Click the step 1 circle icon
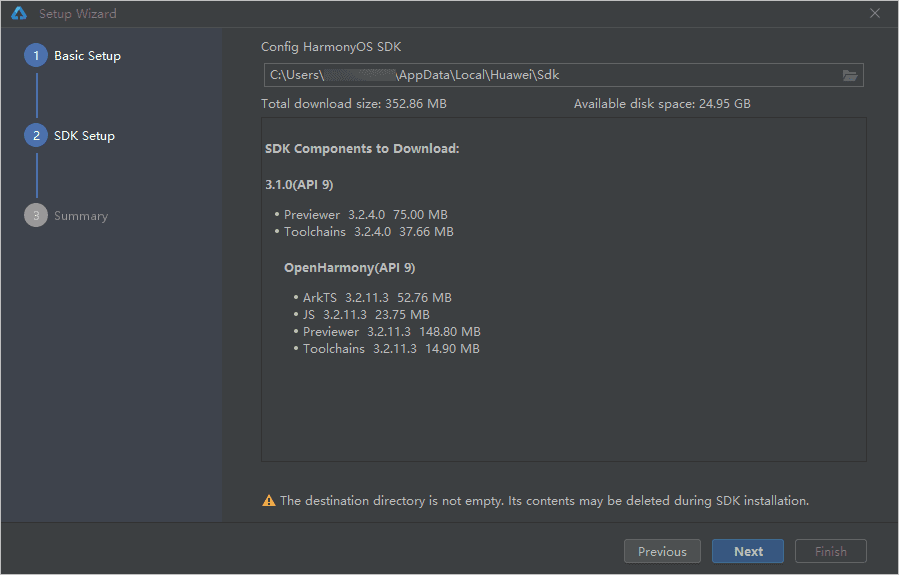 click(36, 56)
